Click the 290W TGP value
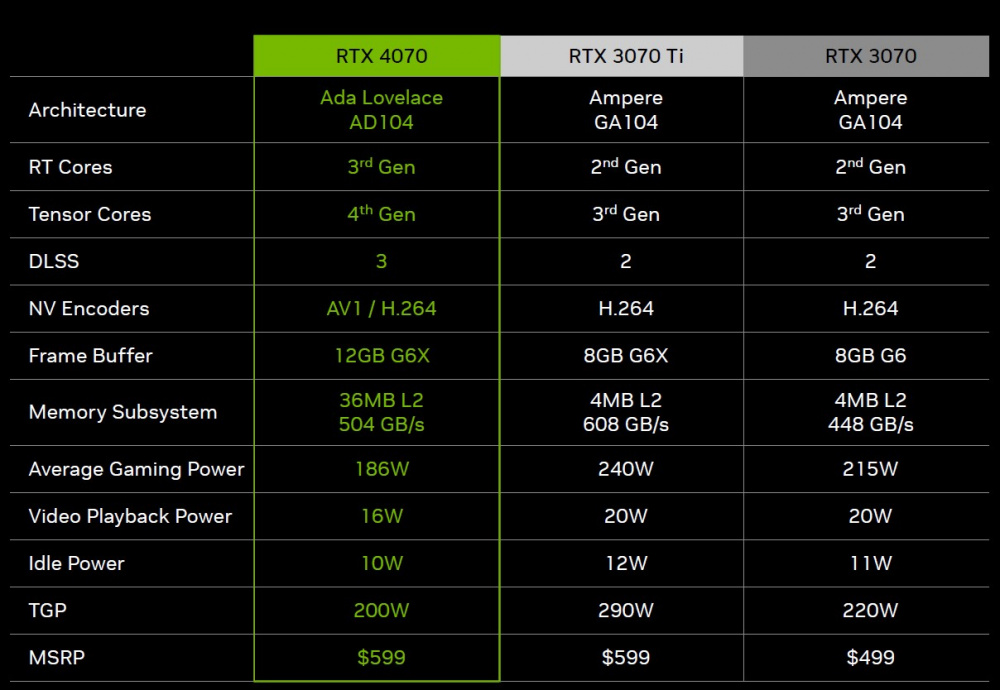Image resolution: width=1000 pixels, height=690 pixels. 626,611
